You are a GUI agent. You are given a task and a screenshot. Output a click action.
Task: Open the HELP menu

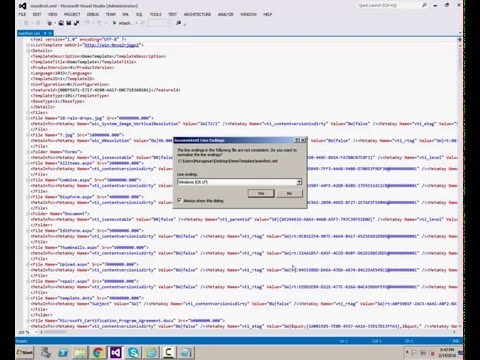[268, 14]
